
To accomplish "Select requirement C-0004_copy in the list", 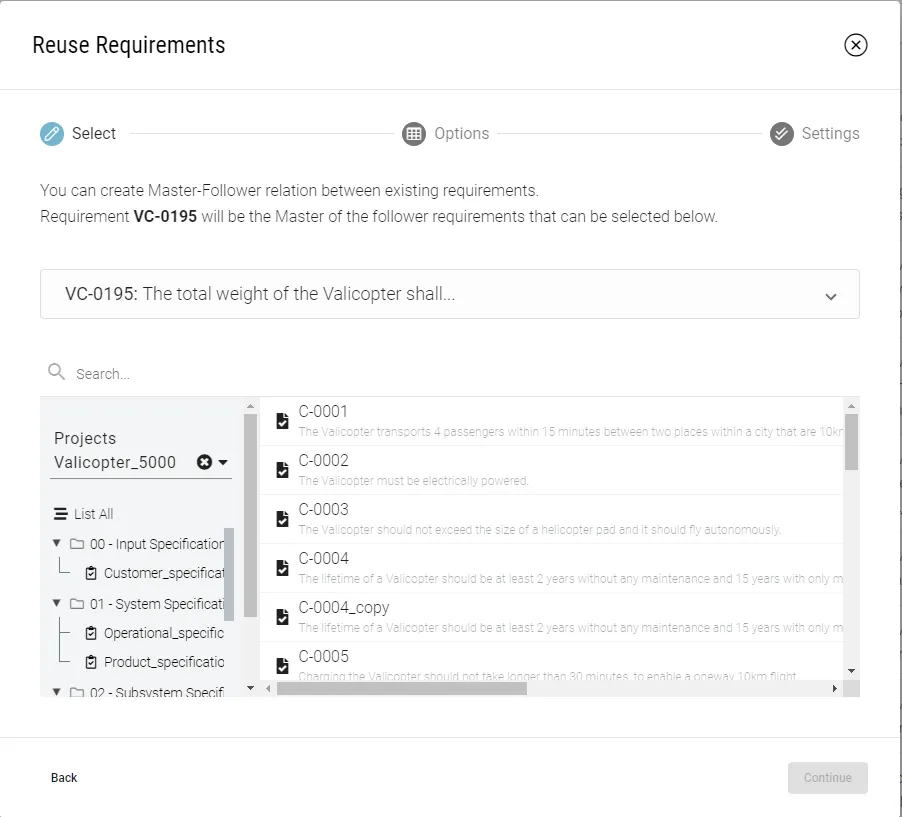I will (x=344, y=607).
